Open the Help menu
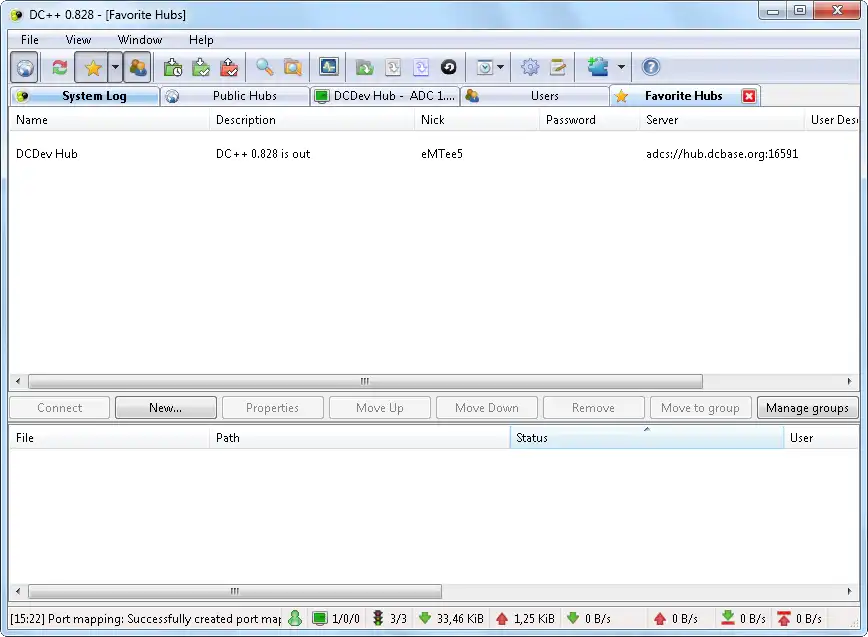868x637 pixels. [201, 40]
